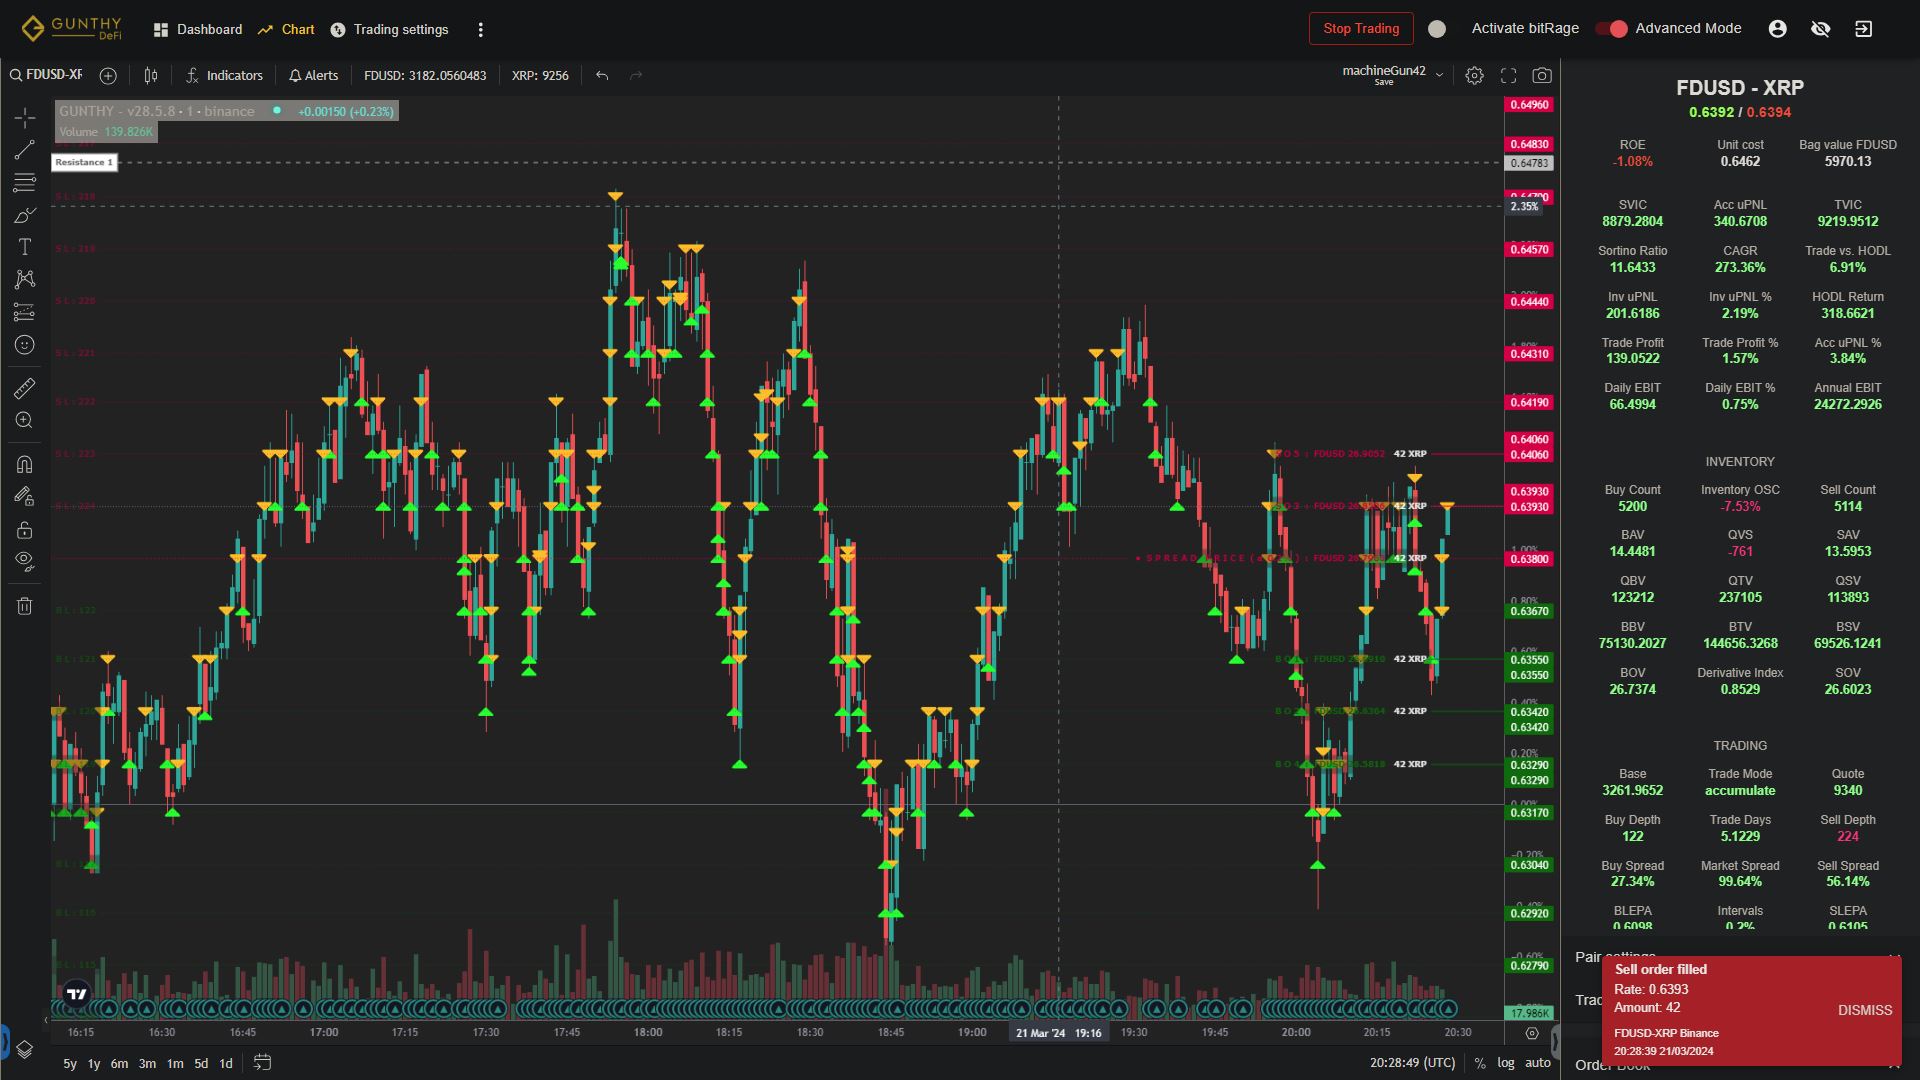Click the Gunthy DeFi logo

tap(72, 28)
